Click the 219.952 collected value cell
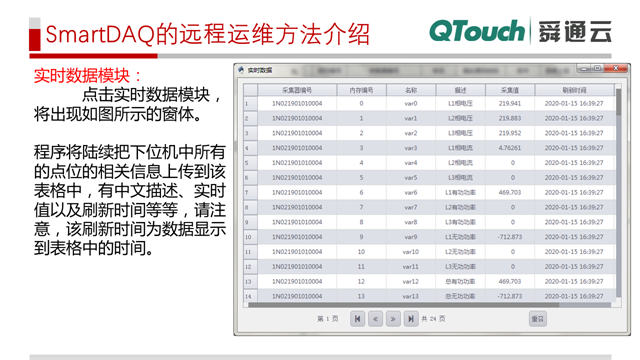This screenshot has height=360, width=640. (x=510, y=133)
